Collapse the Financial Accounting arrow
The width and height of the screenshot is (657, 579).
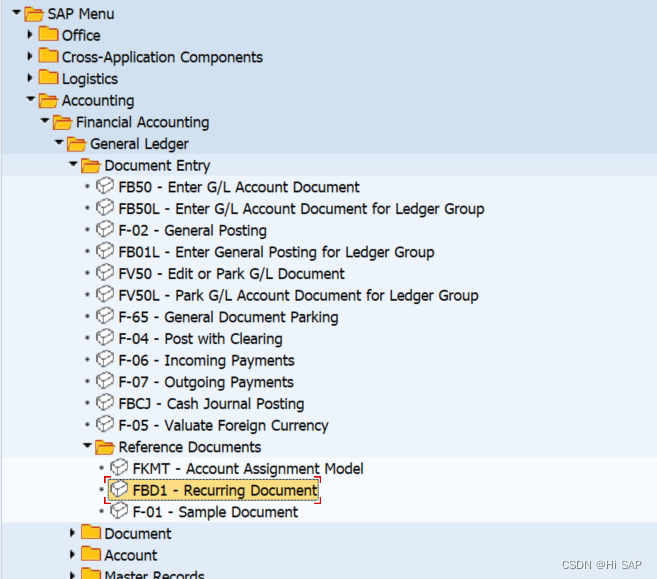pos(45,121)
